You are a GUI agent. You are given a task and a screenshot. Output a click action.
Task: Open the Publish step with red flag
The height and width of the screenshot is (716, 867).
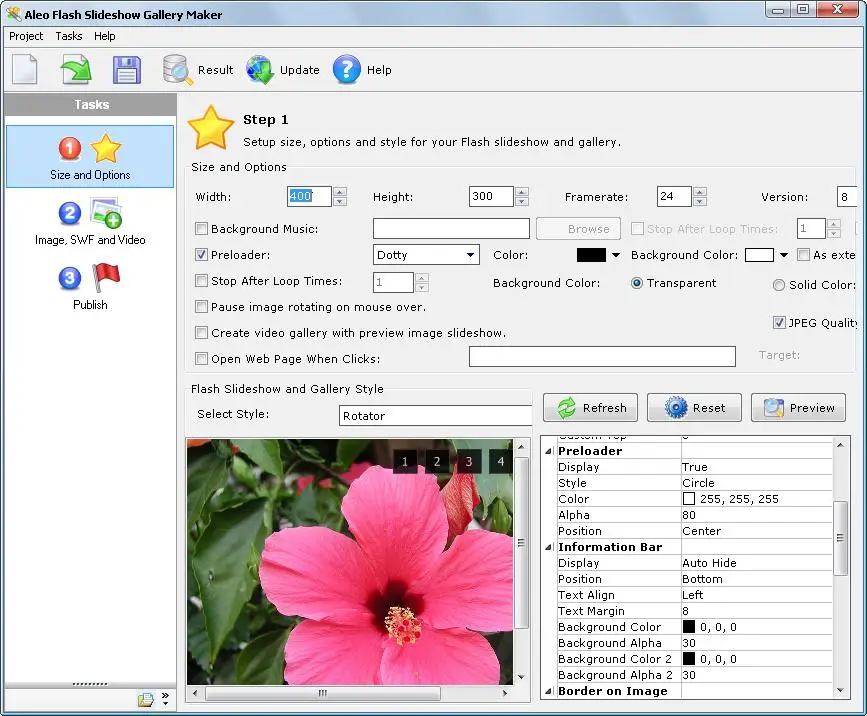click(x=90, y=287)
